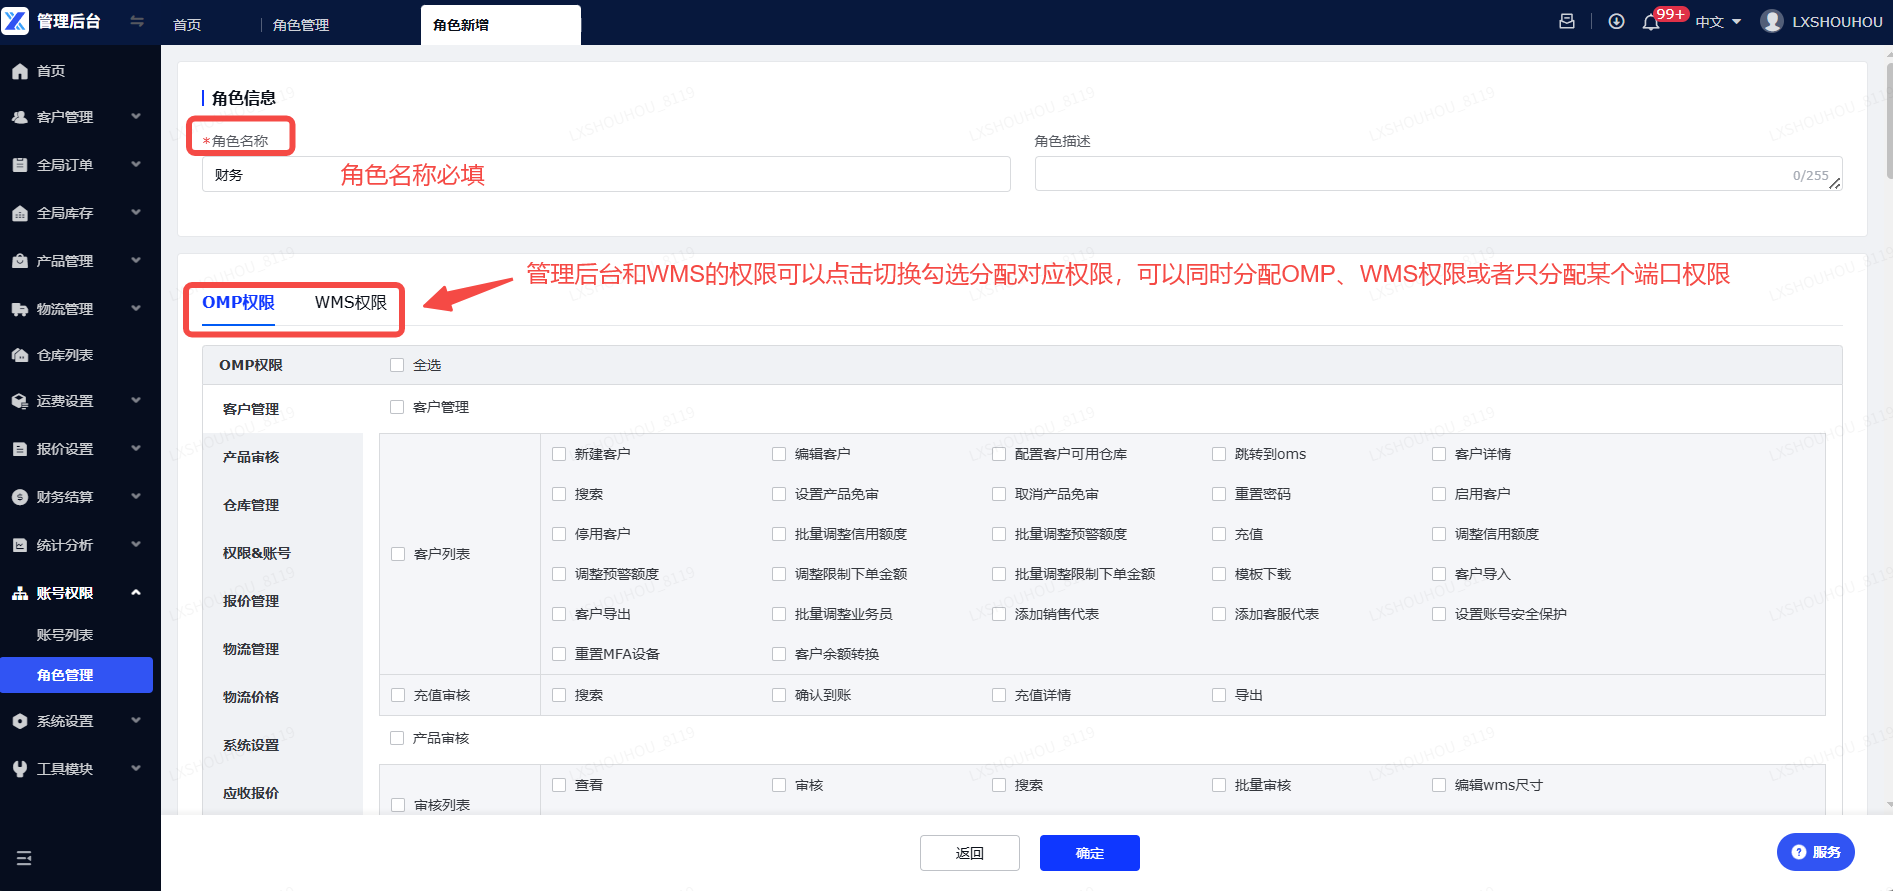1893x891 pixels.
Task: Open the download center icon
Action: [1616, 21]
